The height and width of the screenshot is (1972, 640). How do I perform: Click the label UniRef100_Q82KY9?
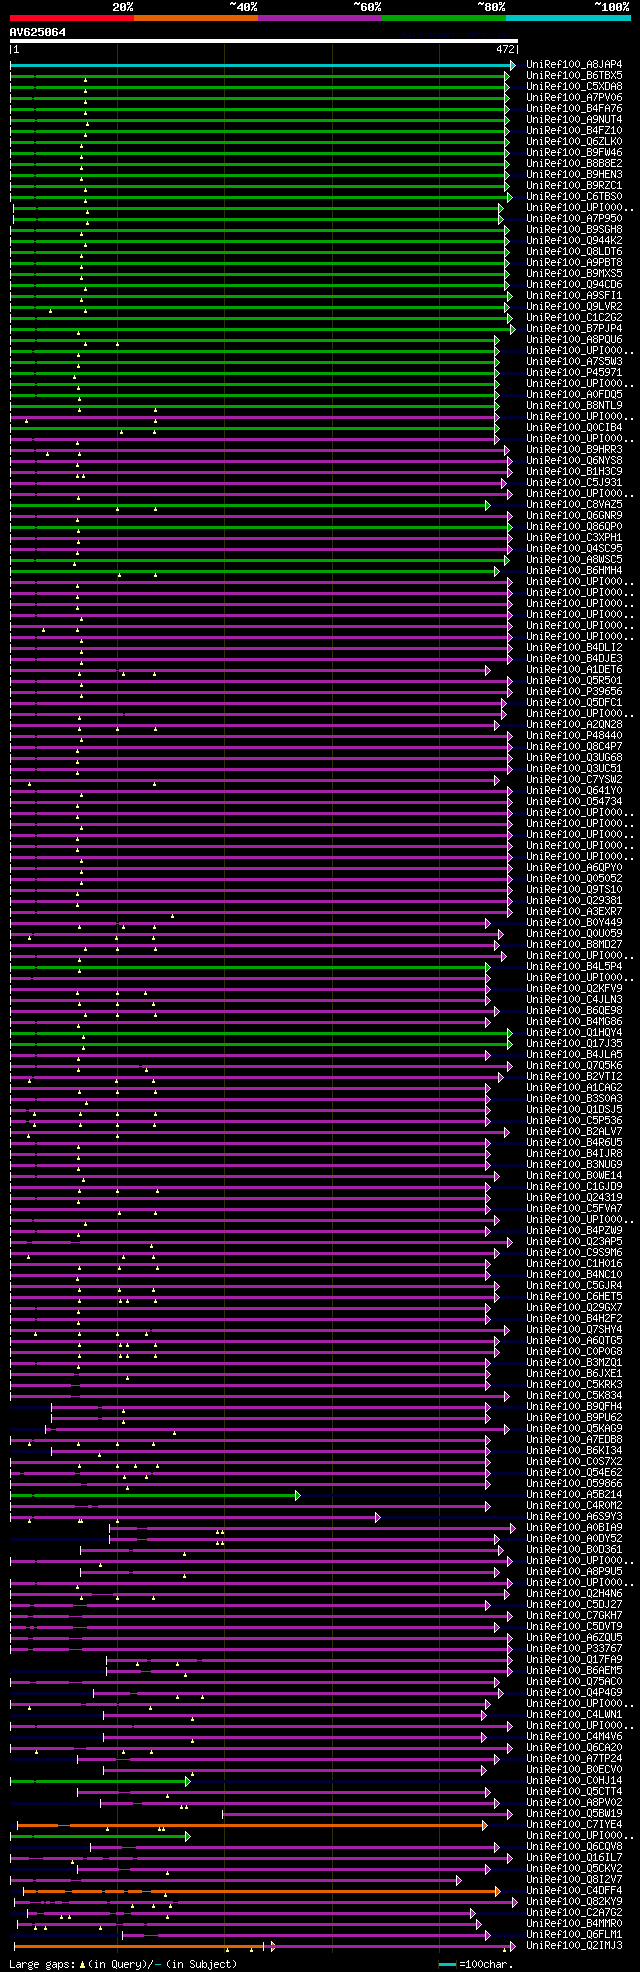(x=574, y=1902)
